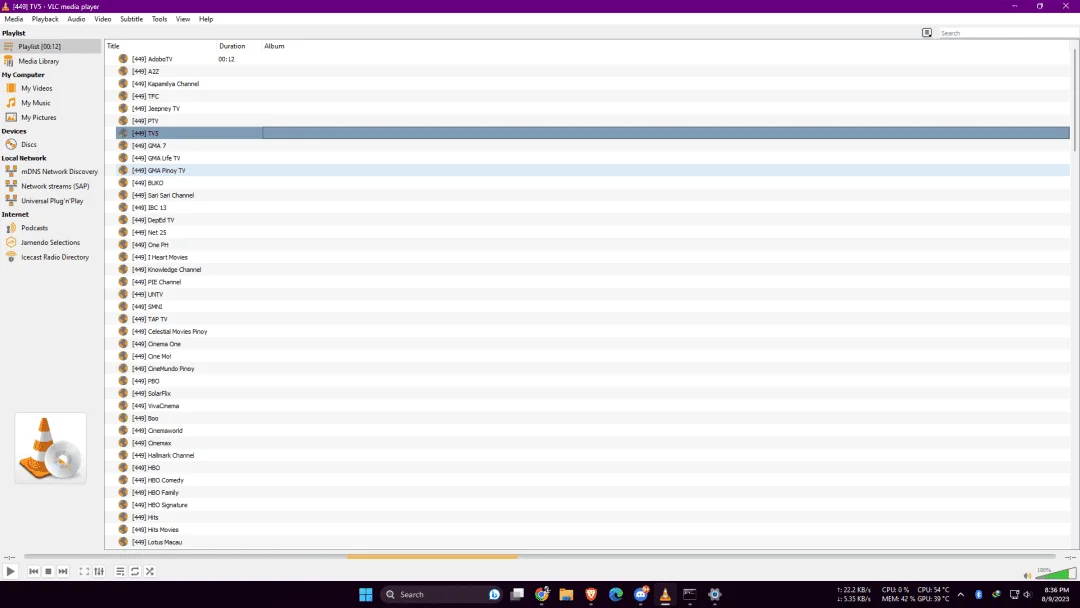Skip to previous media in playlist
The height and width of the screenshot is (608, 1080).
[33, 572]
